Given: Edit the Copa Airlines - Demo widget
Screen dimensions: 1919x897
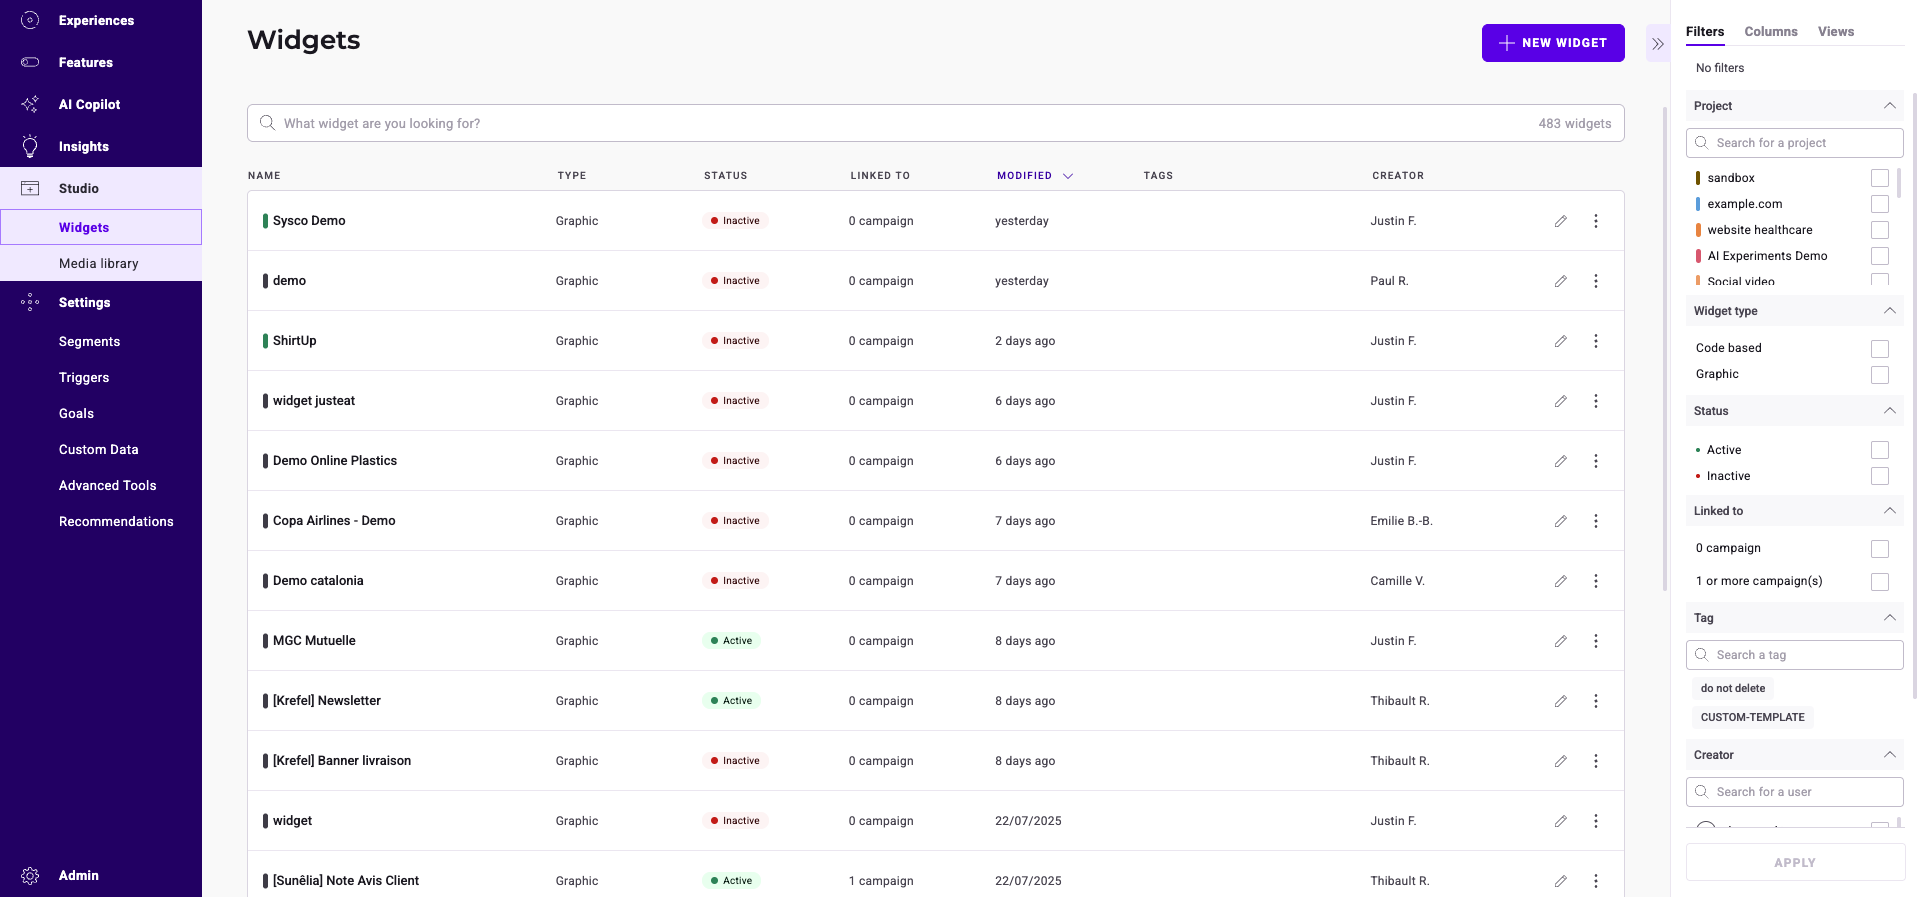Looking at the screenshot, I should tap(1560, 521).
